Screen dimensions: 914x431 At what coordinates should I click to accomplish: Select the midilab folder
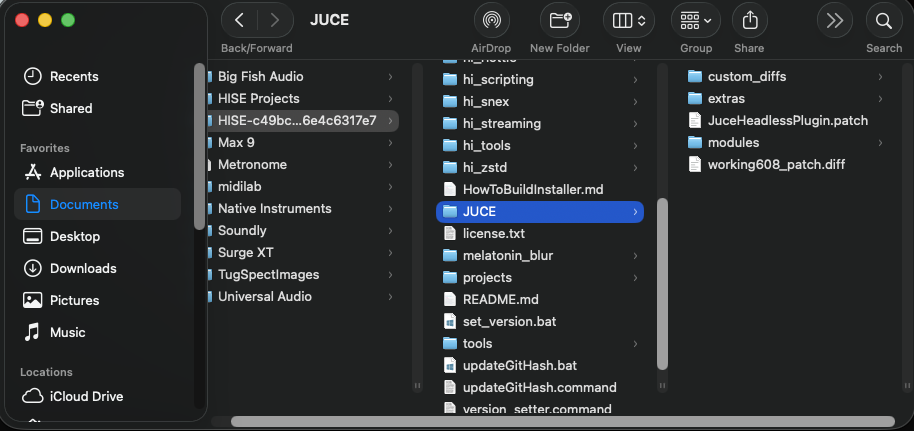coord(303,187)
